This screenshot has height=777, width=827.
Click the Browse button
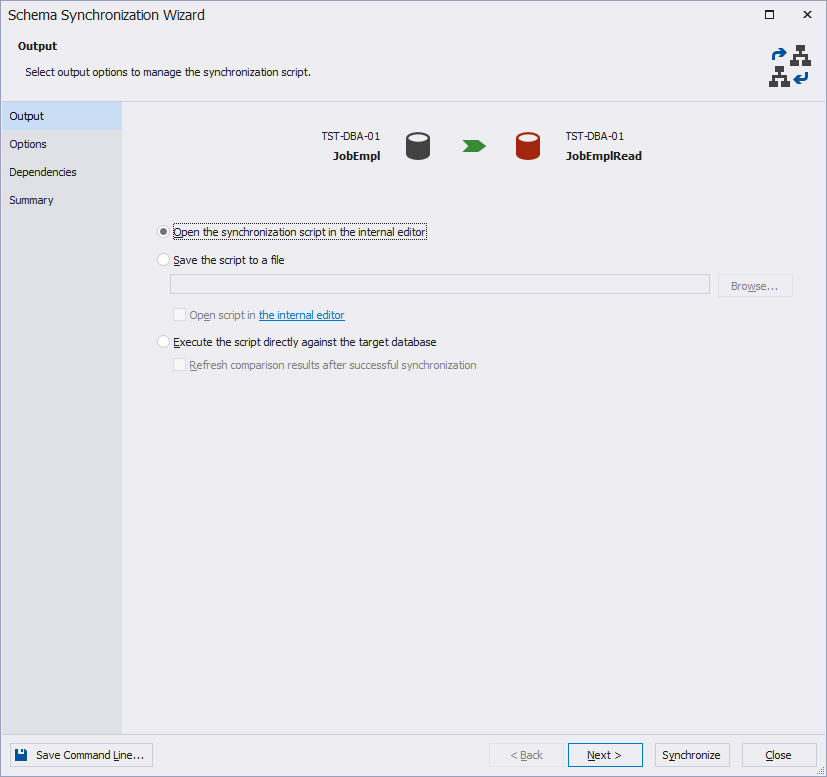(755, 286)
